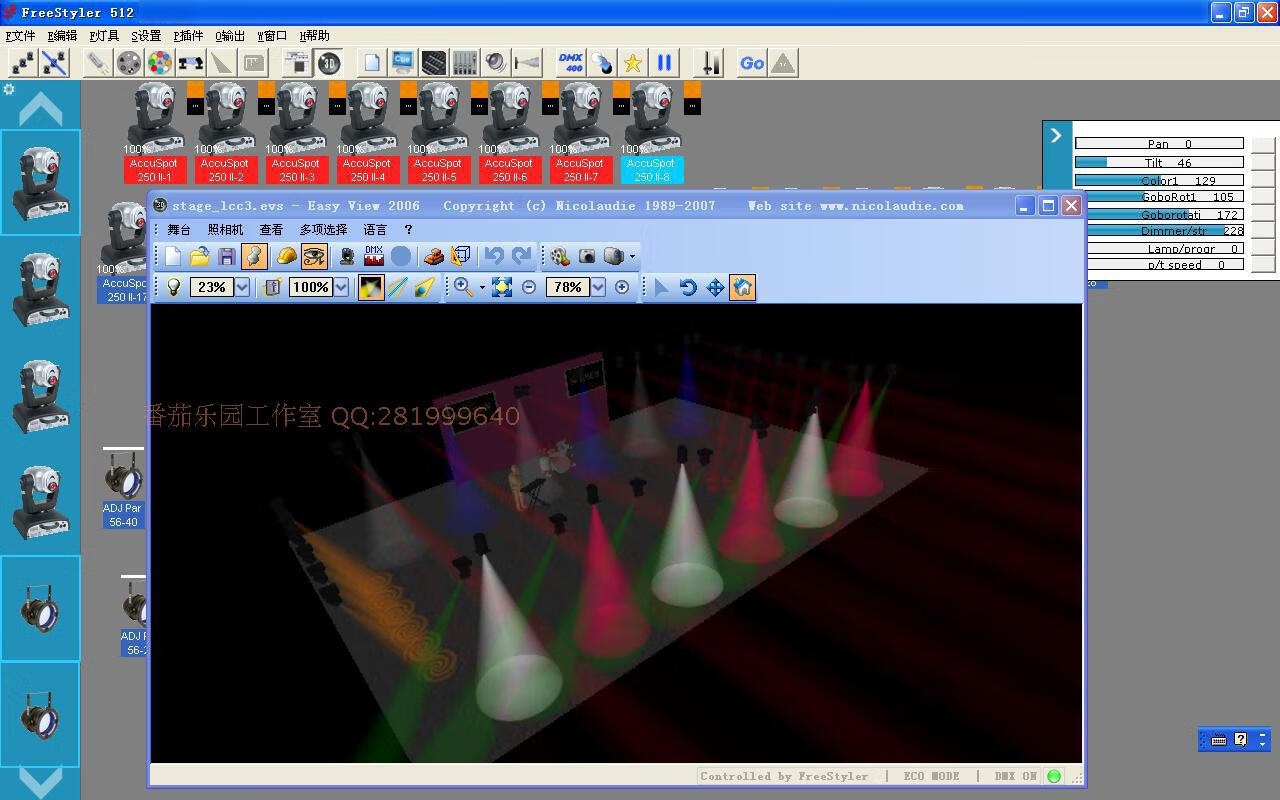
Task: Open the Cue monitor icon
Action: (x=403, y=63)
